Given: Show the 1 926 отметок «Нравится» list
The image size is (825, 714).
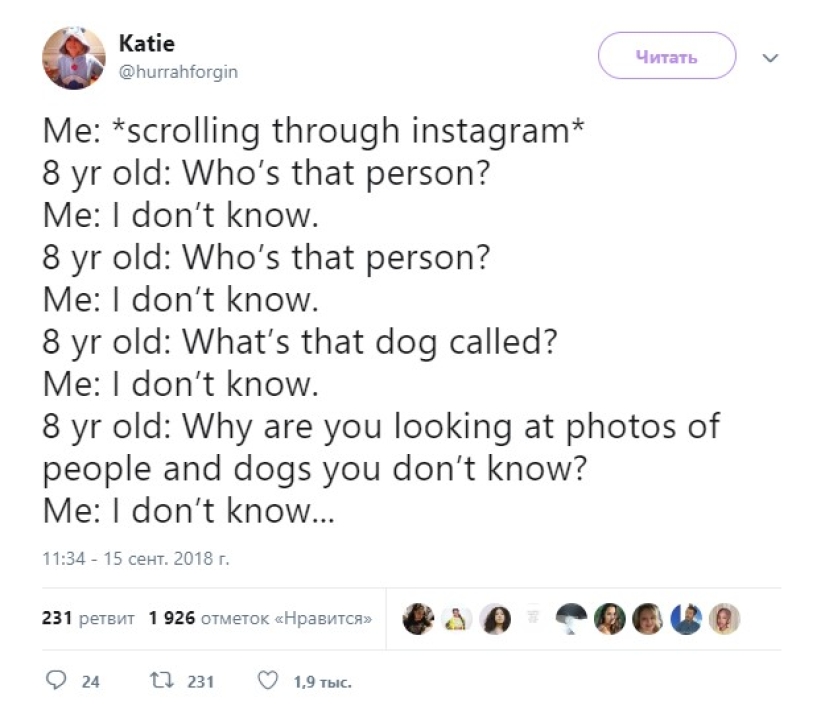Looking at the screenshot, I should [260, 619].
